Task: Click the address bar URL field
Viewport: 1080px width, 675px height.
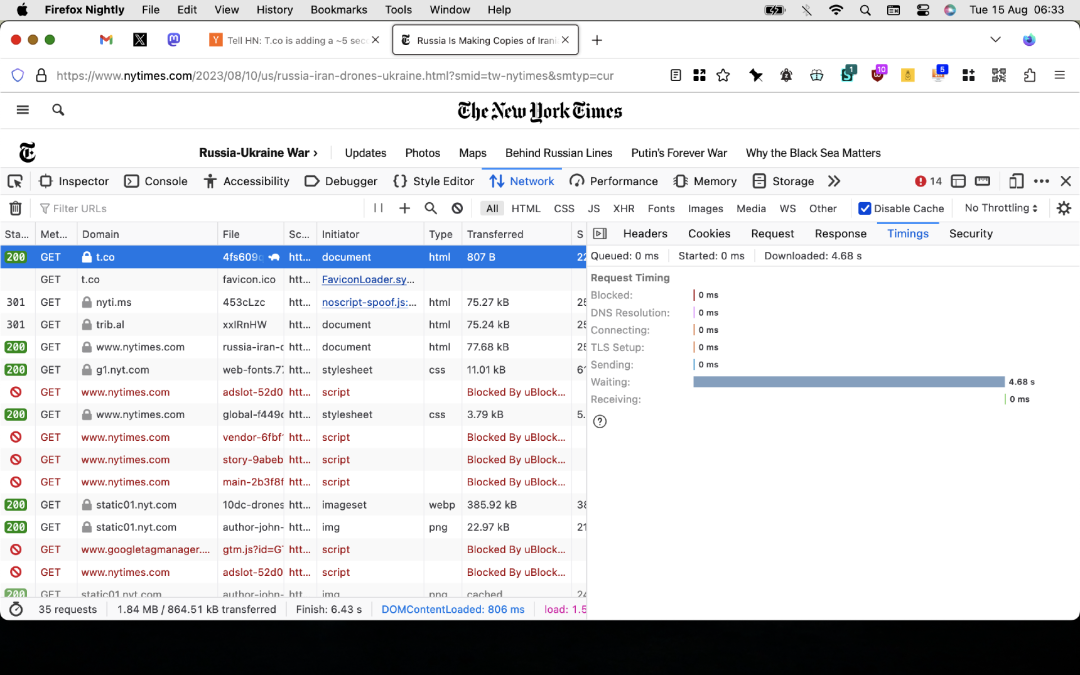Action: [x=335, y=76]
